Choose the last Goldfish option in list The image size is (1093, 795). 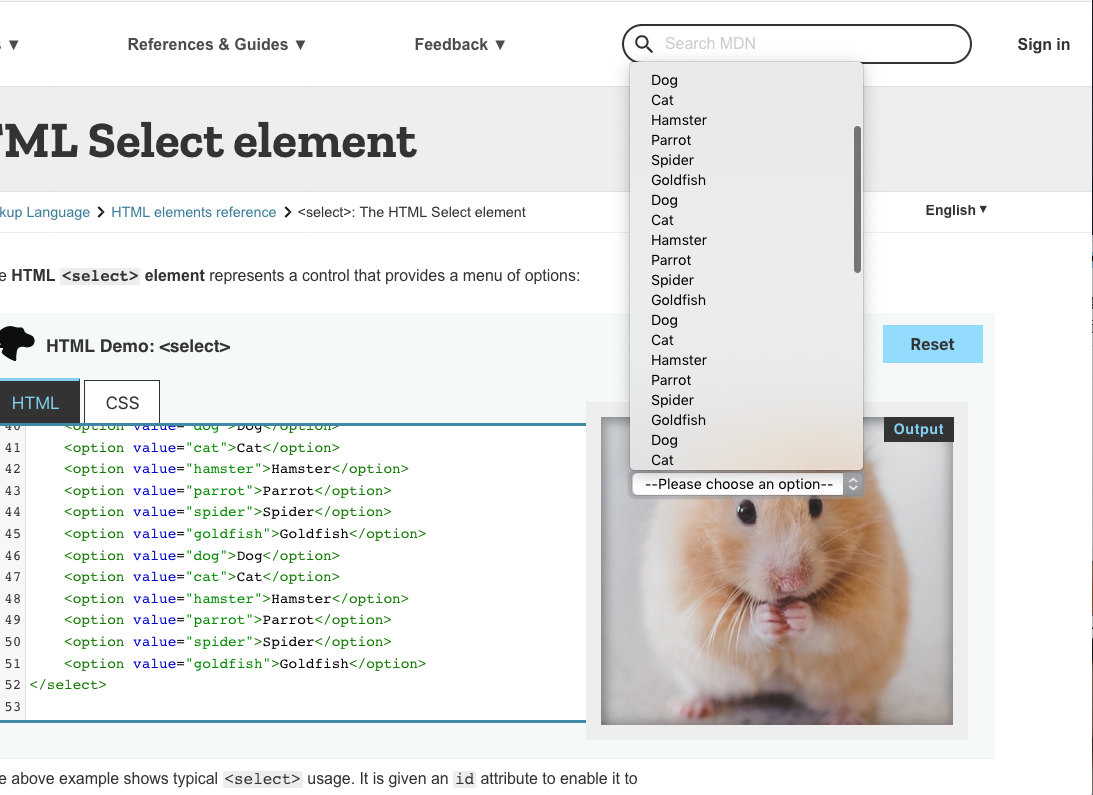pos(678,420)
